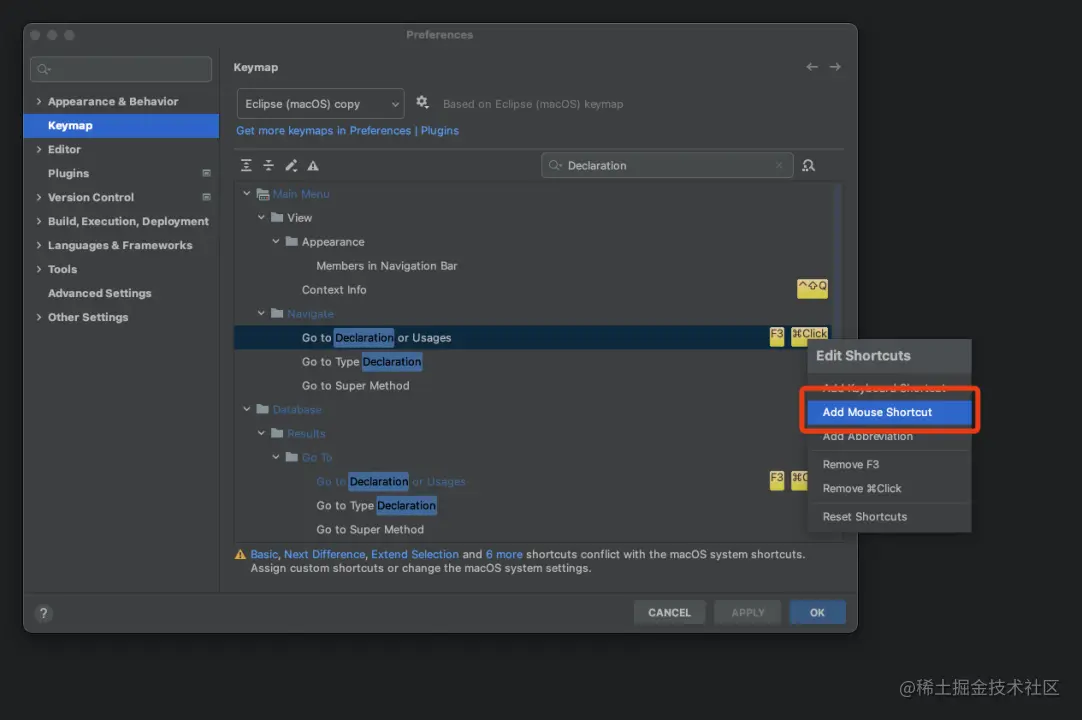Click the Collapse All tree icon

coord(268,166)
